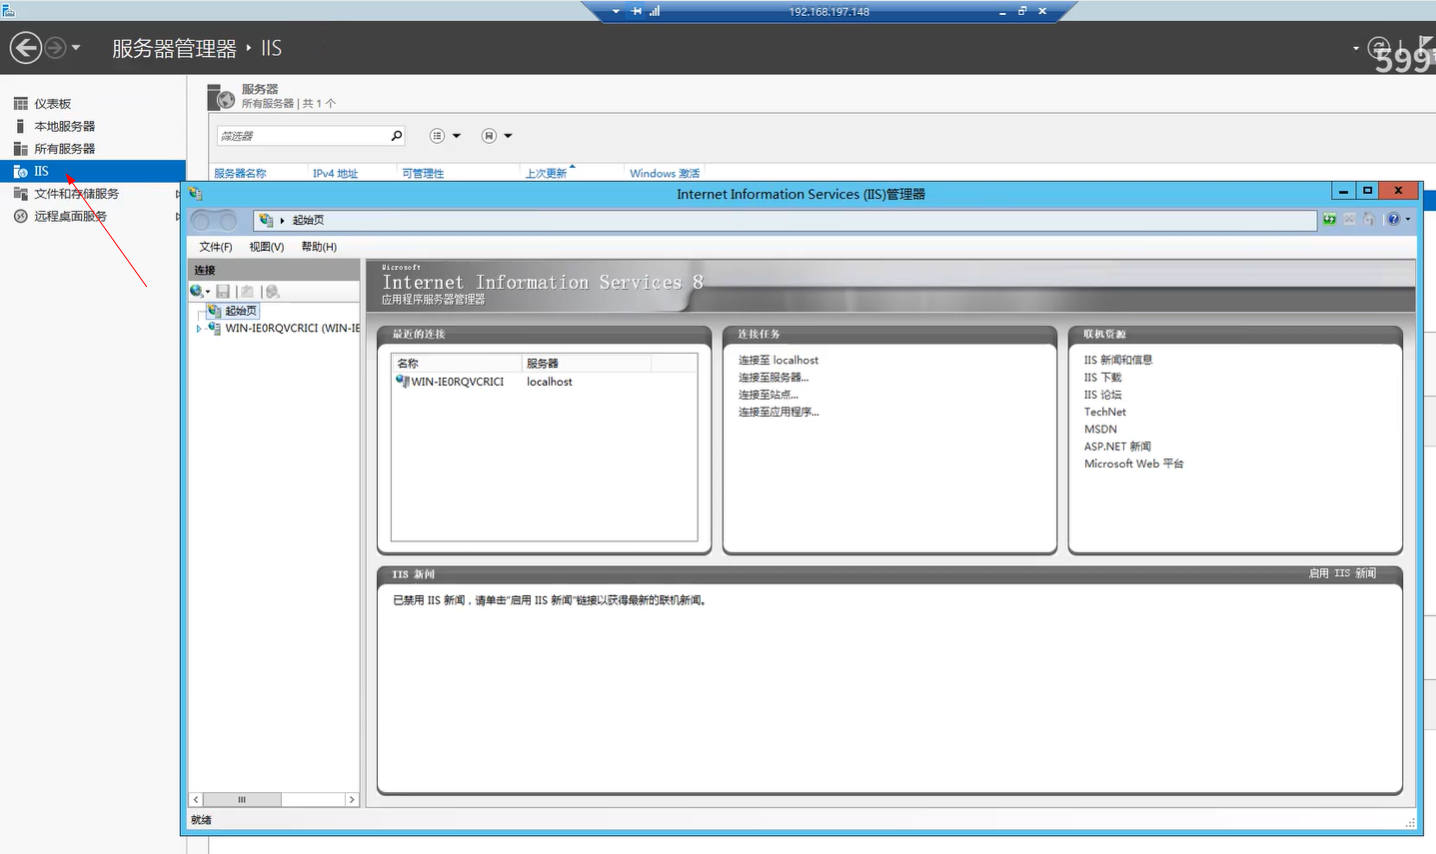Click left arrow of connections horizontal scrollbar
The height and width of the screenshot is (854, 1436).
[x=196, y=800]
